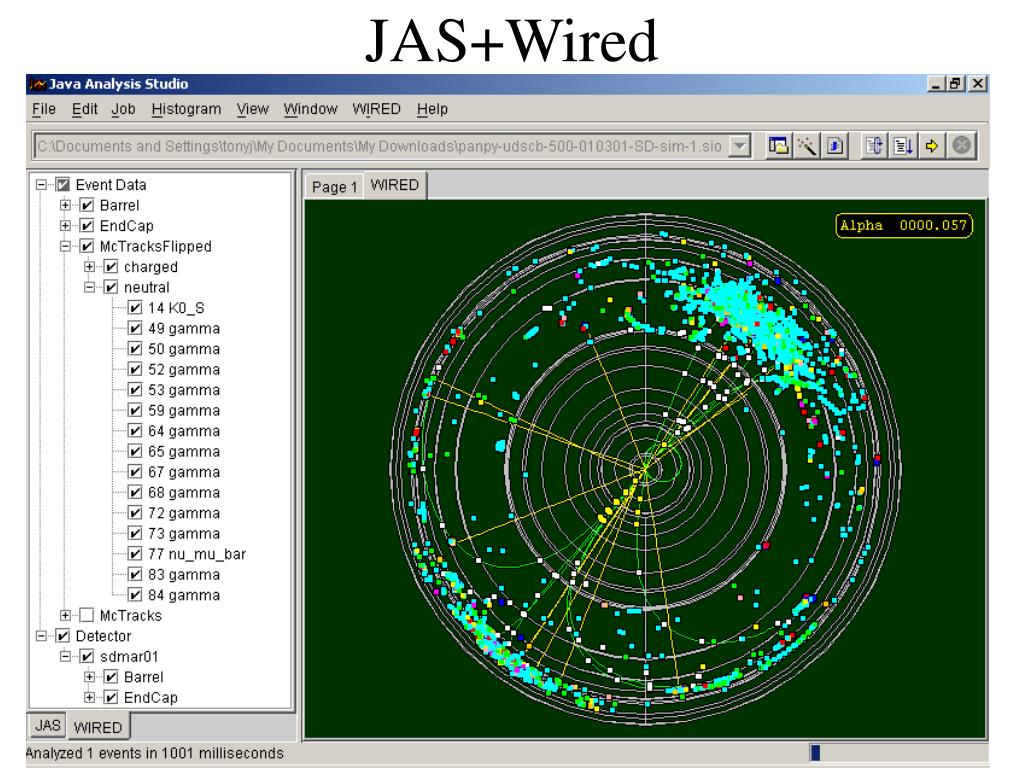Viewport: 1024px width, 768px height.
Task: Click the open dataset toolbar icon
Action: point(778,146)
